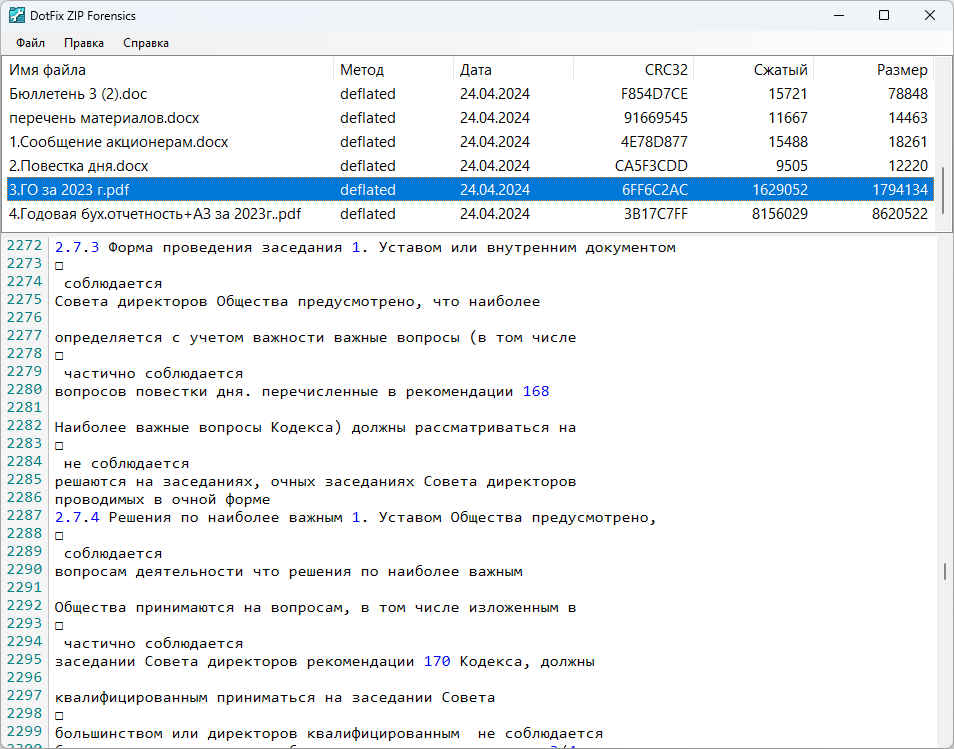Viewport: 954px width, 749px height.
Task: Click line Совета директоров Общества предусмотрено
Action: (297, 302)
